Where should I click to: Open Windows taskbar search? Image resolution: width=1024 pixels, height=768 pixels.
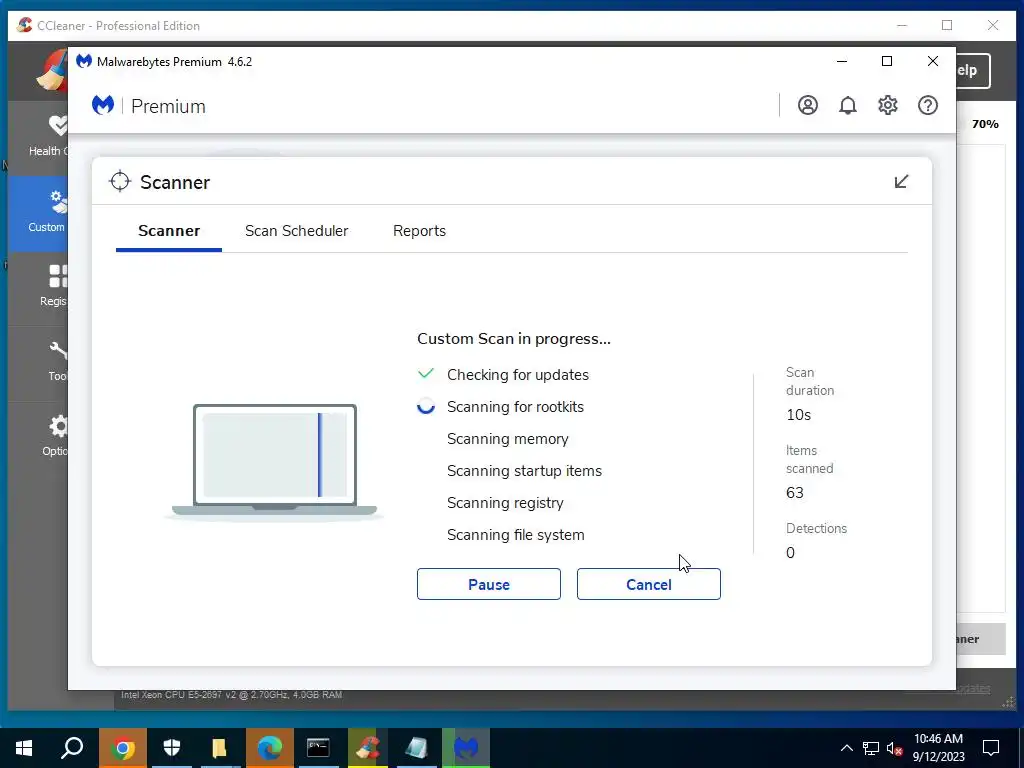[72, 748]
